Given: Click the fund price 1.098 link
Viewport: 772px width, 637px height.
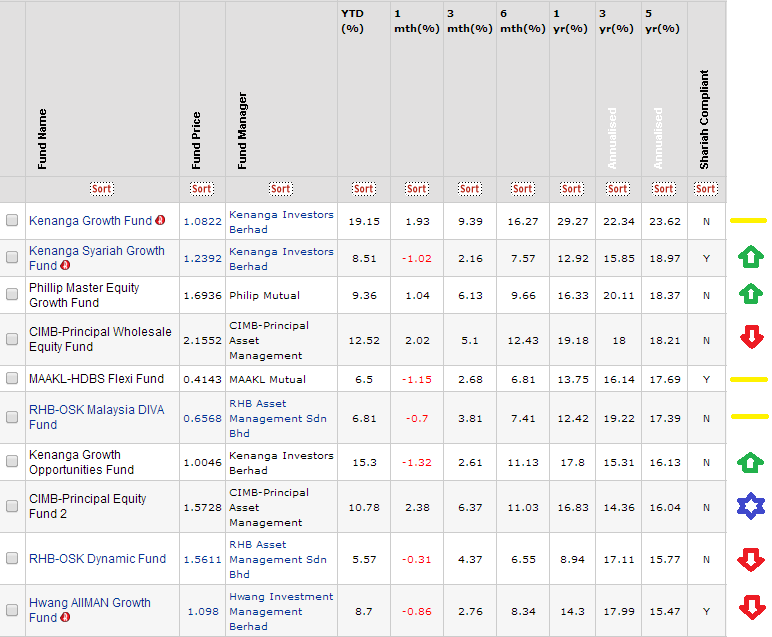Looking at the screenshot, I should click(203, 611).
